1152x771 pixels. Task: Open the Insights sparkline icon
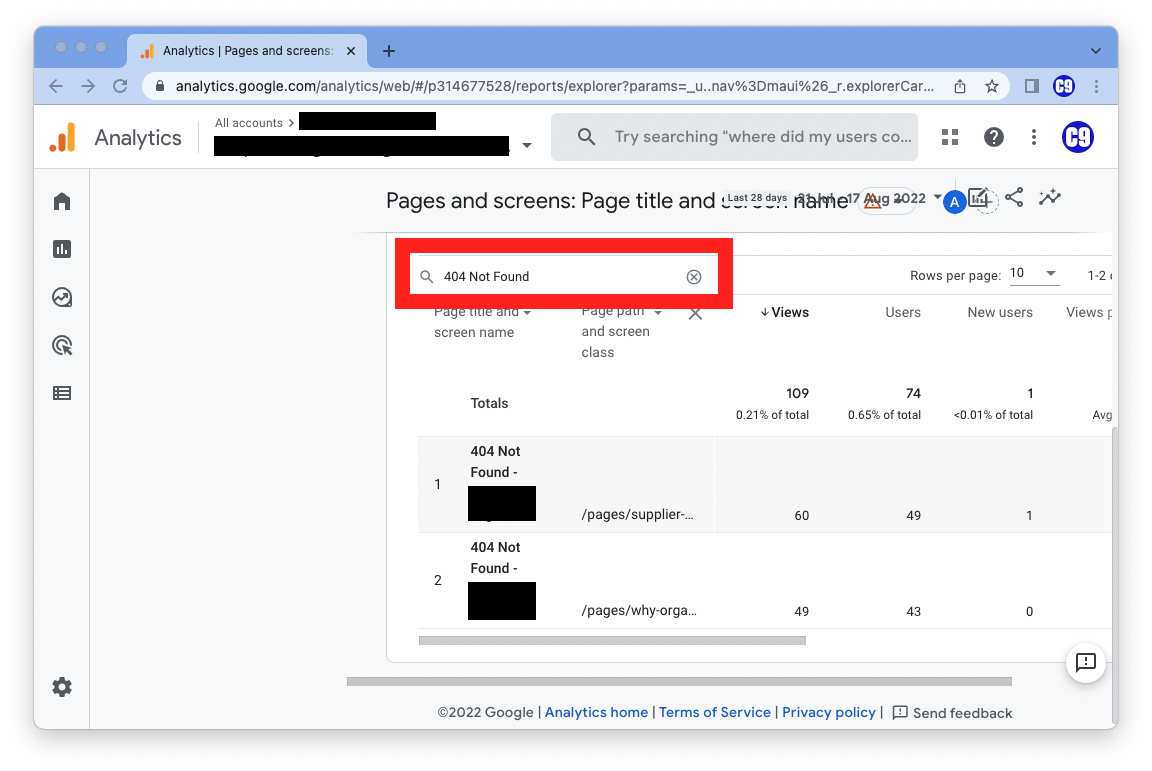pyautogui.click(x=1049, y=197)
